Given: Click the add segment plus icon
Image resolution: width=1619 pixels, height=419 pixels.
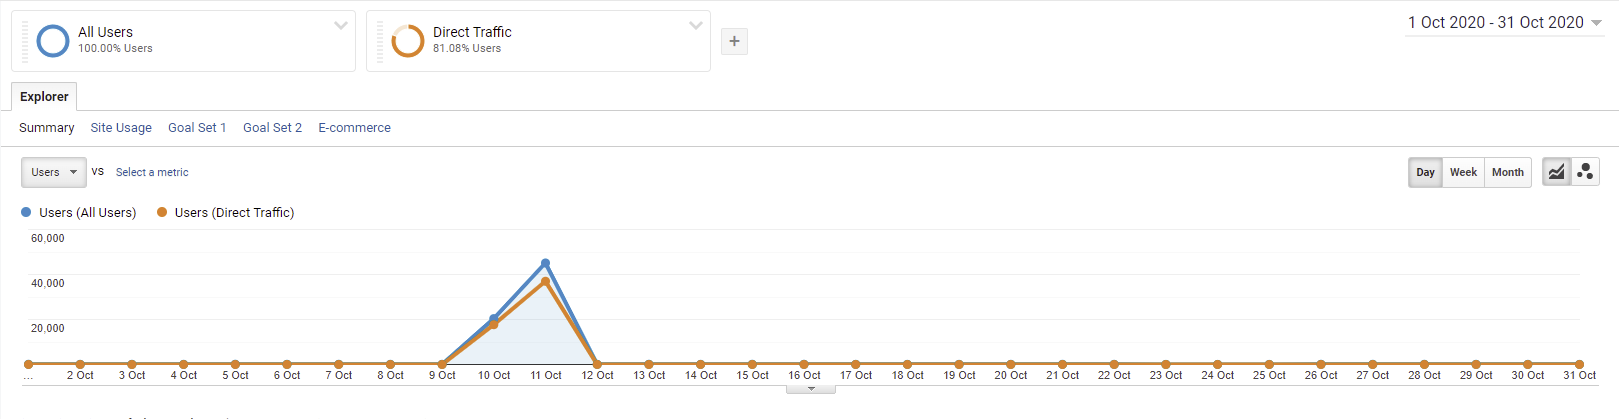Looking at the screenshot, I should click(734, 41).
